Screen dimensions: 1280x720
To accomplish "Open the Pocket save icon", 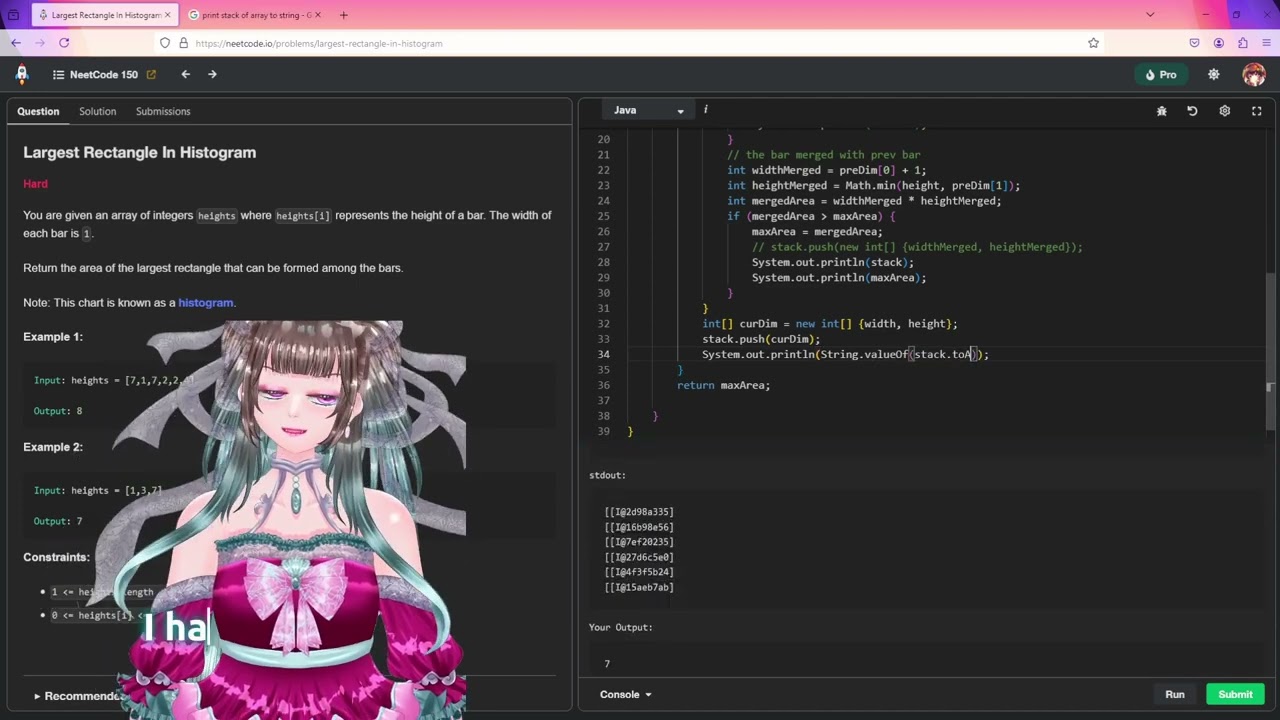I will 1194,43.
